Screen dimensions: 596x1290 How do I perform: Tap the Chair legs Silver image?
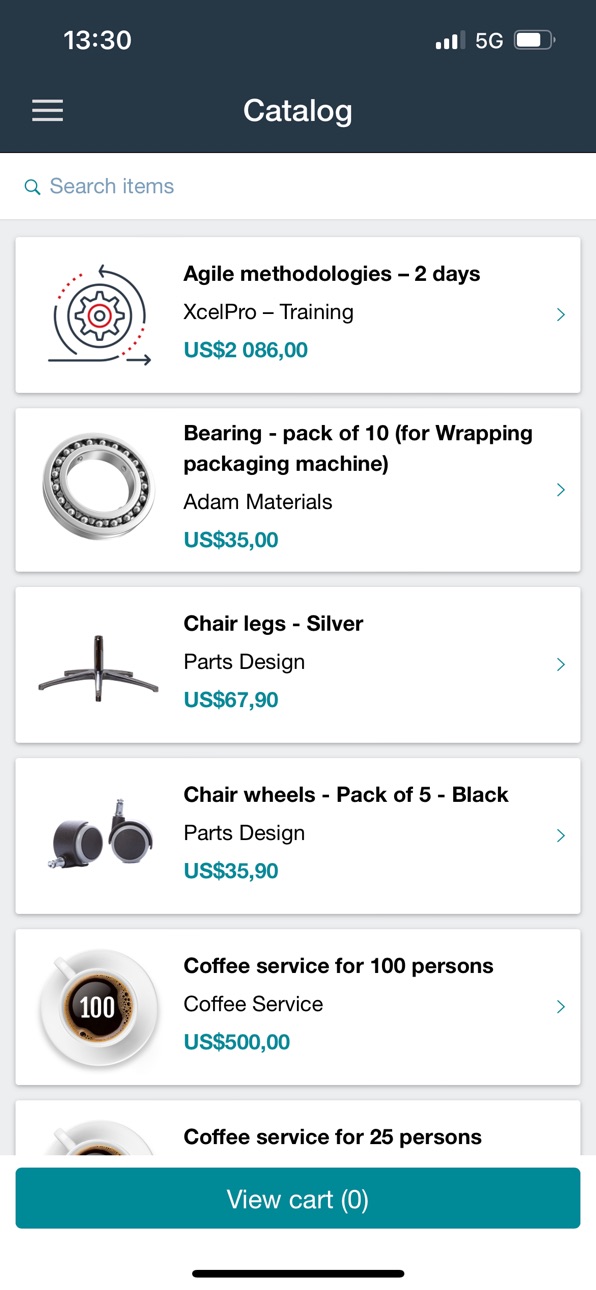(x=99, y=666)
